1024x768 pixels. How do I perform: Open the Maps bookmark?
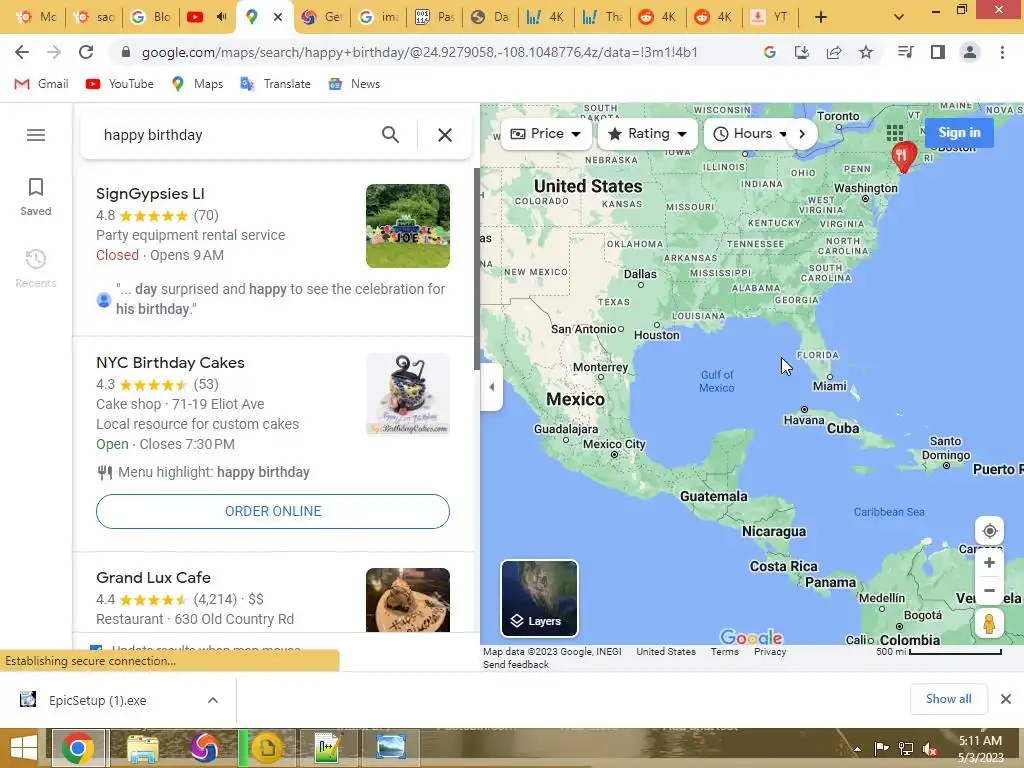(197, 84)
